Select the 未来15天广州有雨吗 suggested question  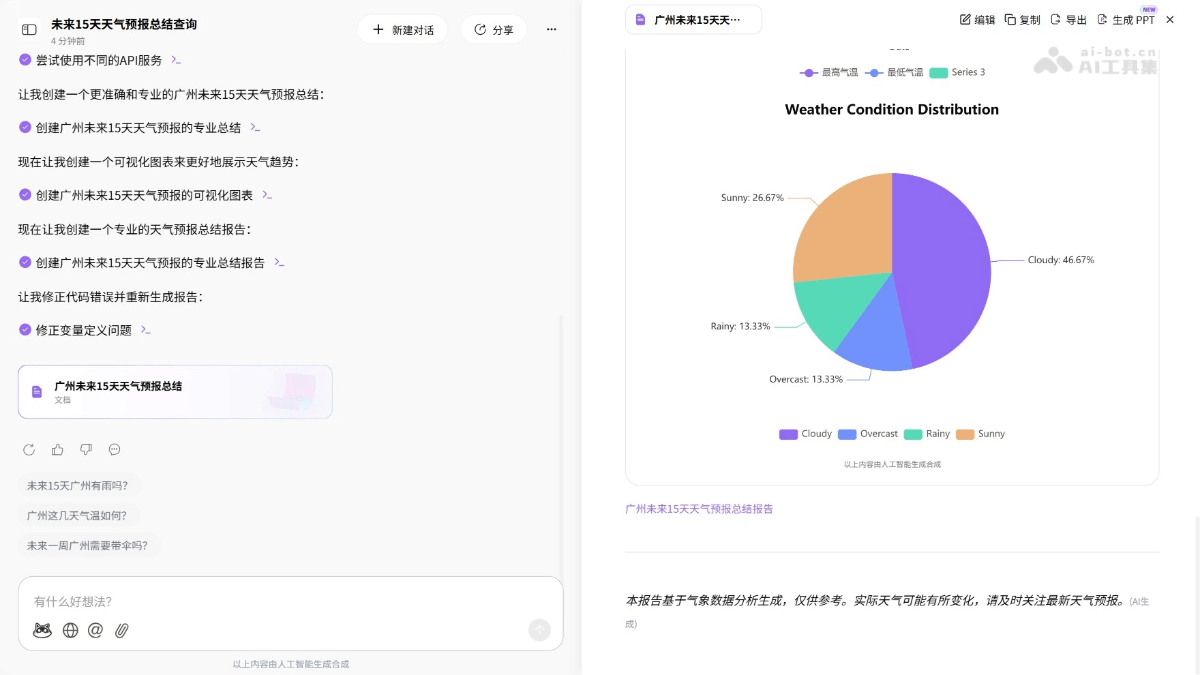[79, 485]
